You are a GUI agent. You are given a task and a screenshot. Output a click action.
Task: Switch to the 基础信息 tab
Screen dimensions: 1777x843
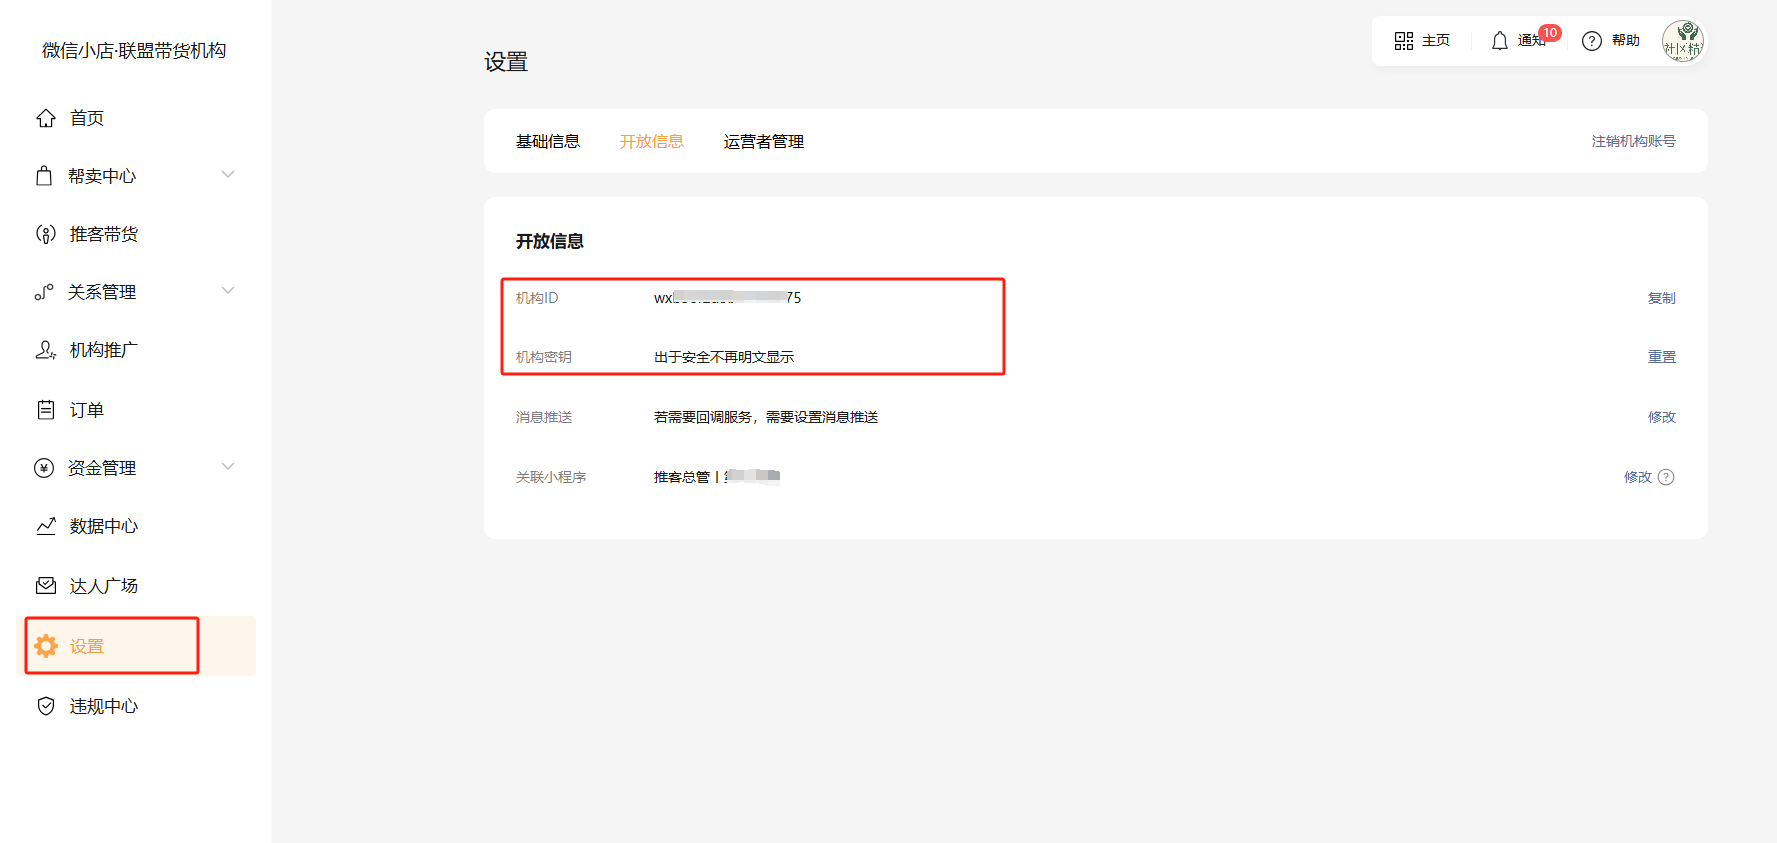pyautogui.click(x=548, y=142)
